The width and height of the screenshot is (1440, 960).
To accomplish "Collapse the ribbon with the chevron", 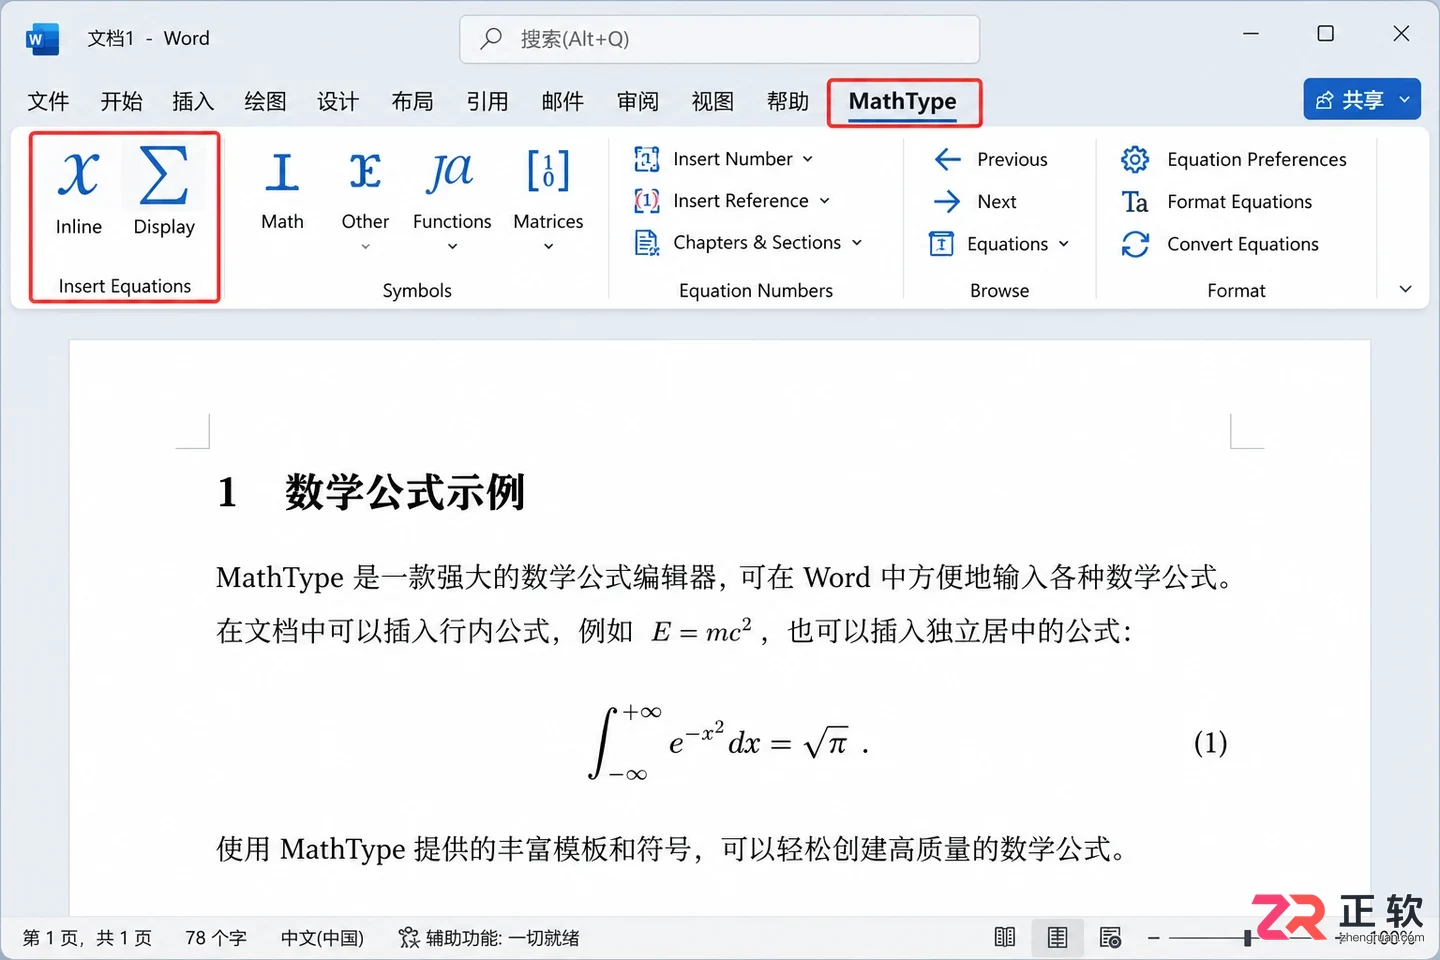I will click(1405, 289).
